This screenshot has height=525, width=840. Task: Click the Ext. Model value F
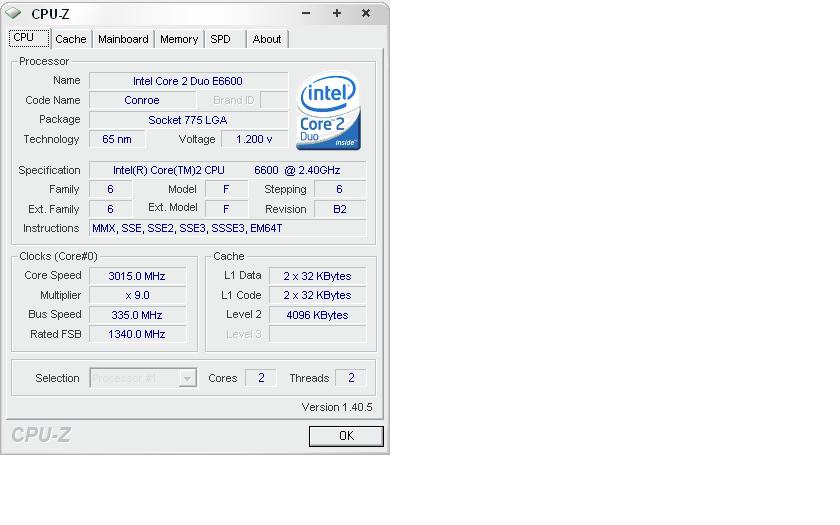(226, 209)
